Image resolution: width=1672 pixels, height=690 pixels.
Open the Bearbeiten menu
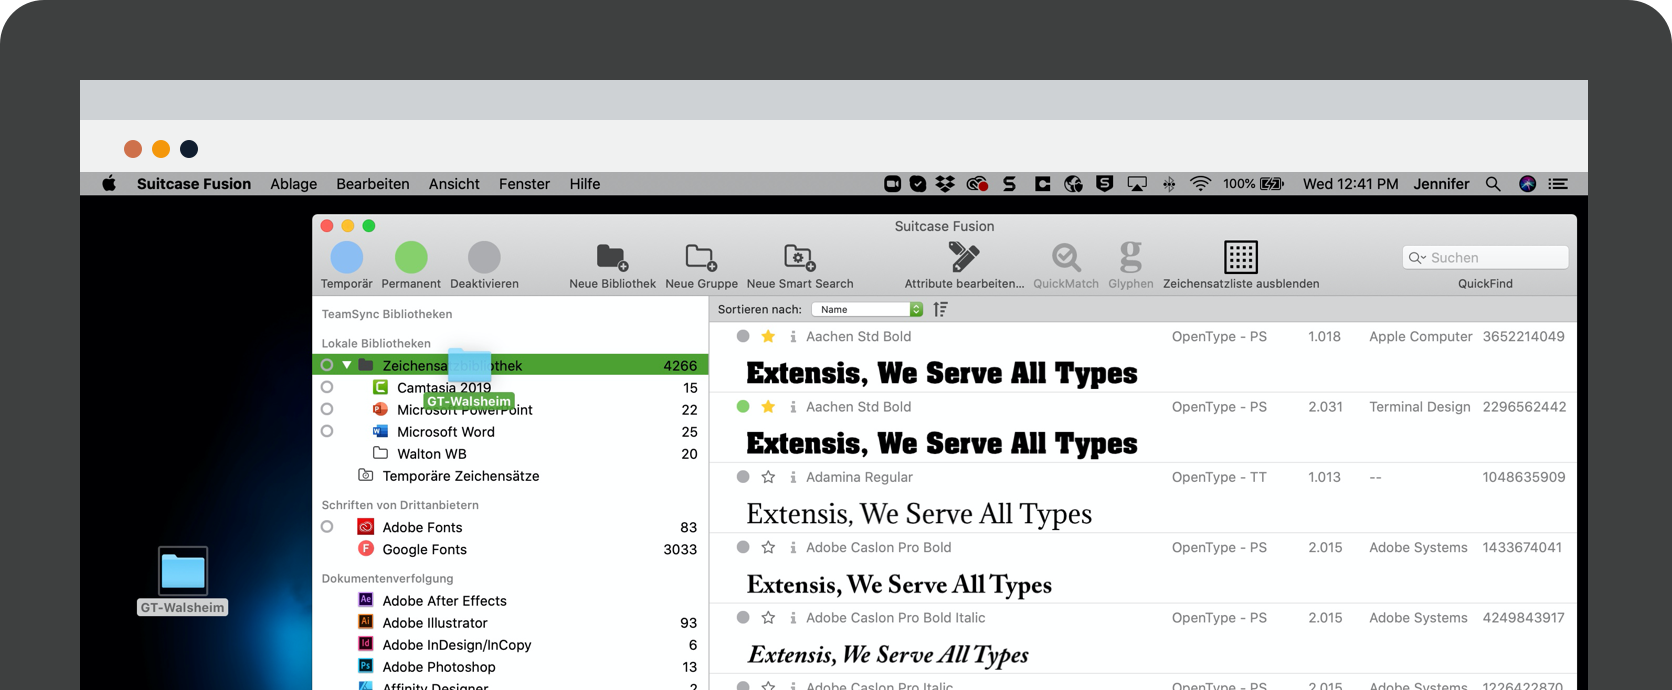tap(373, 184)
